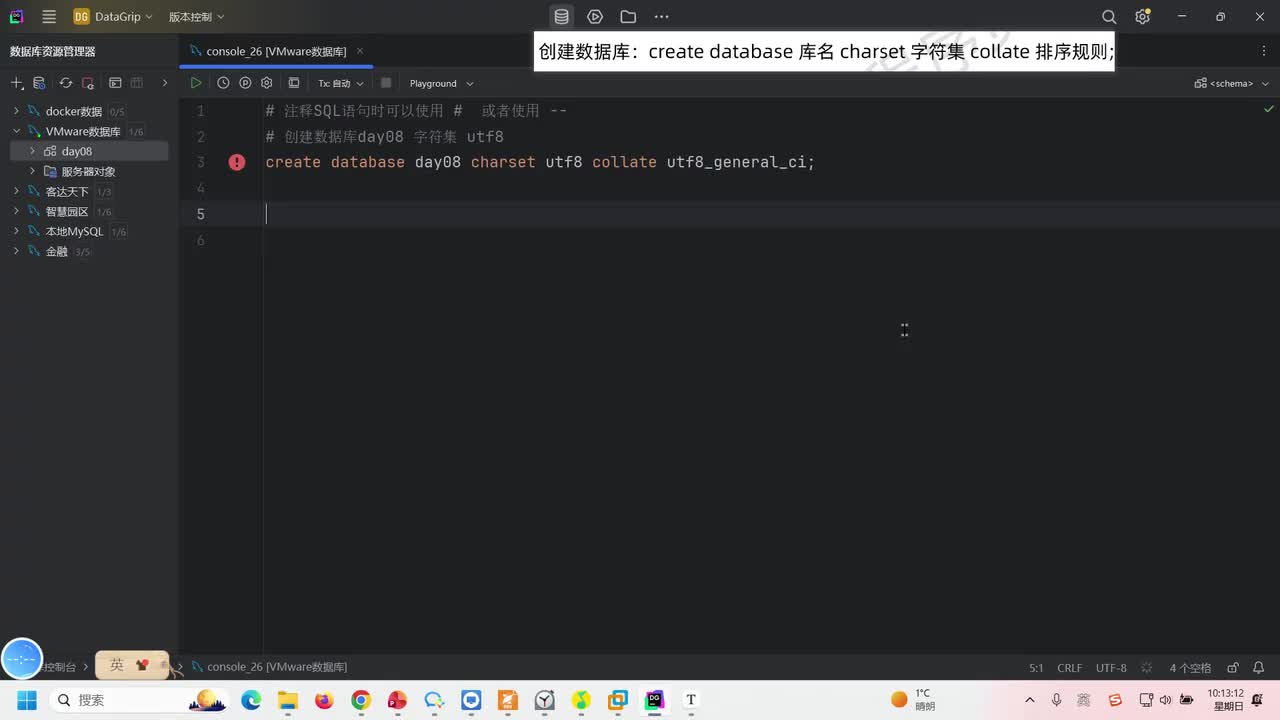Open IDE settings gear icon

click(x=1143, y=17)
